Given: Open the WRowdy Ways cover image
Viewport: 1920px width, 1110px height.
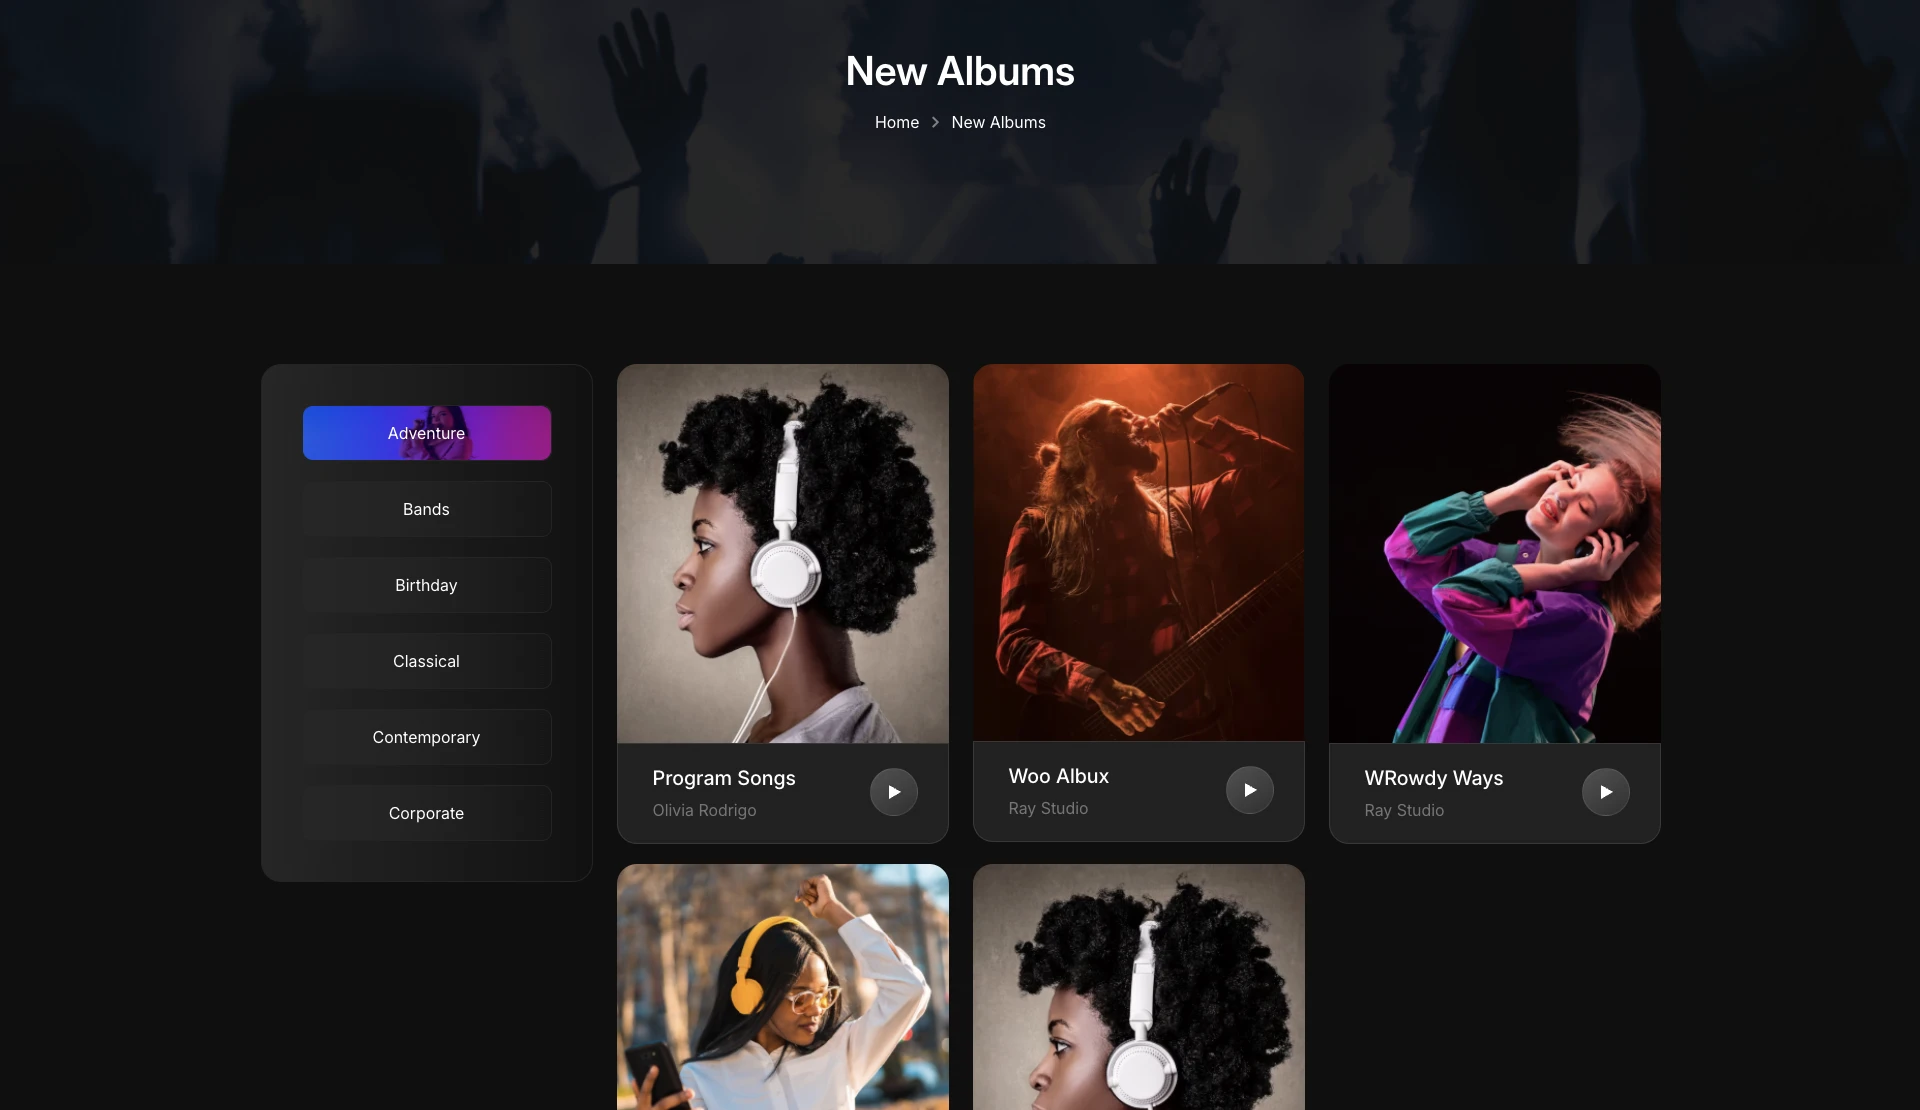Looking at the screenshot, I should pyautogui.click(x=1495, y=553).
